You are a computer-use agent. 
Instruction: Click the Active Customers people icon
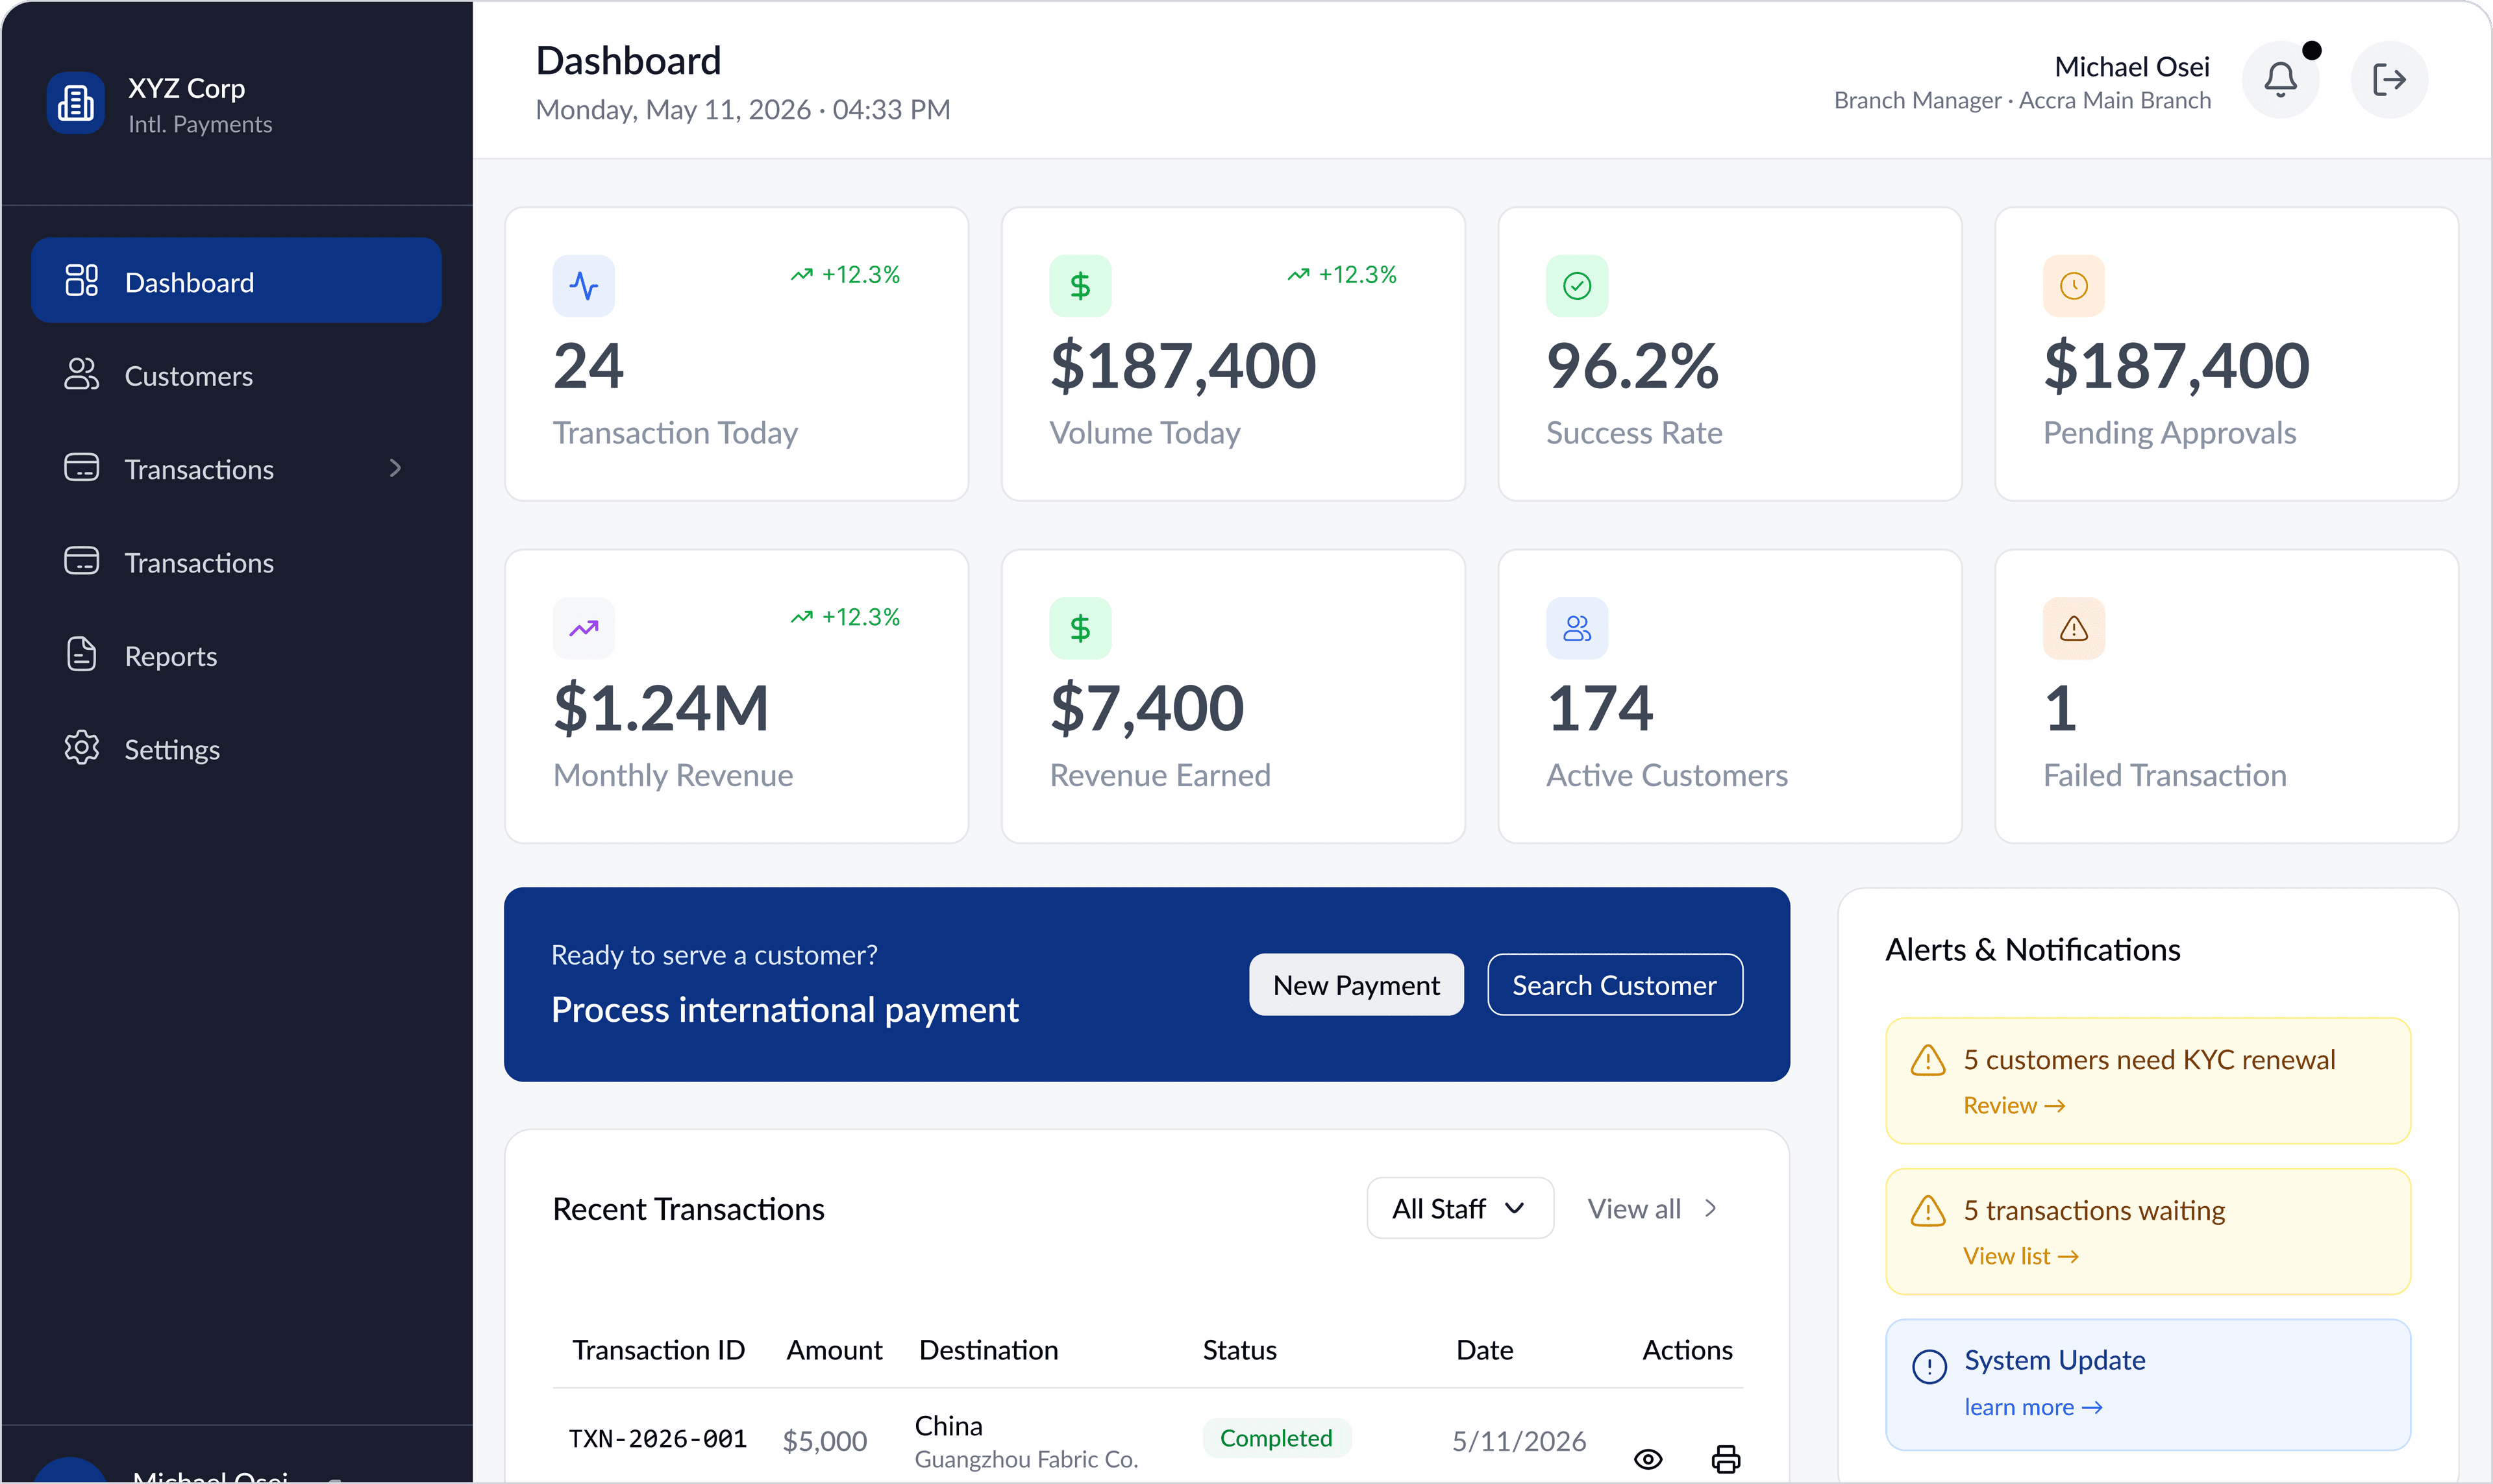(x=1577, y=628)
